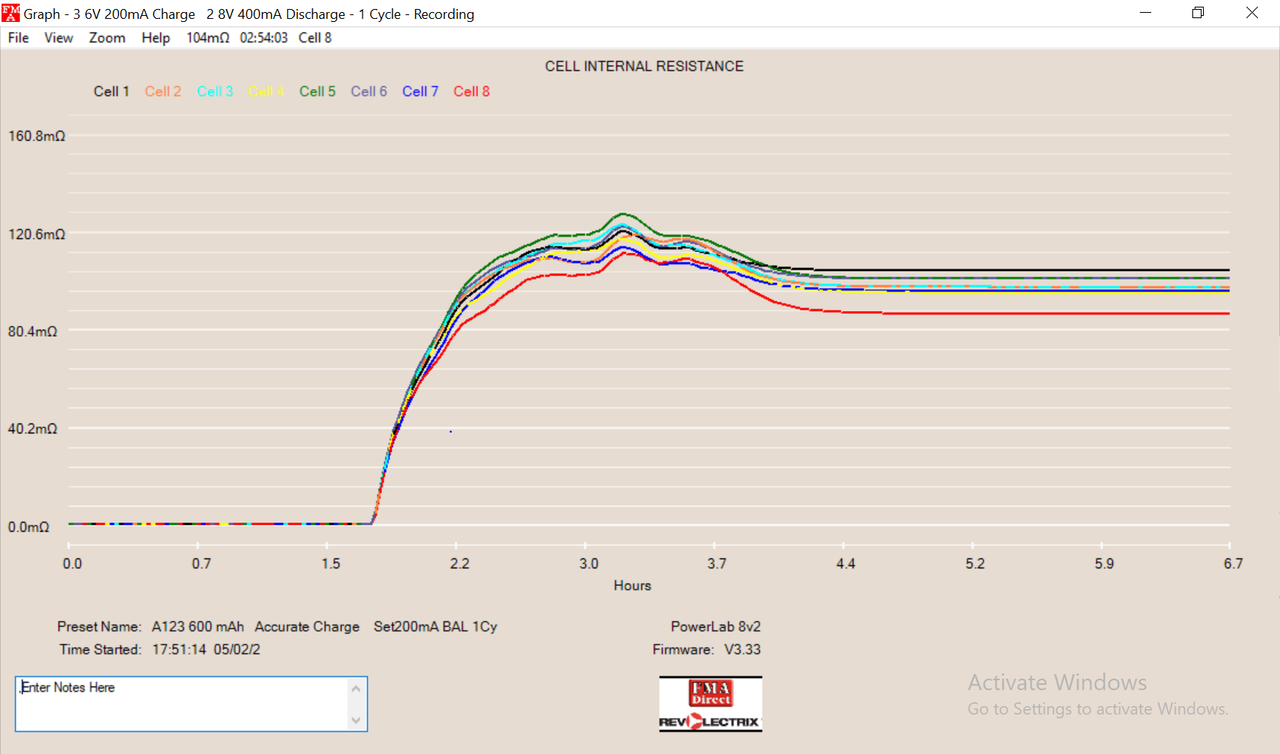Toggle Cell 3 legend label

[x=215, y=91]
